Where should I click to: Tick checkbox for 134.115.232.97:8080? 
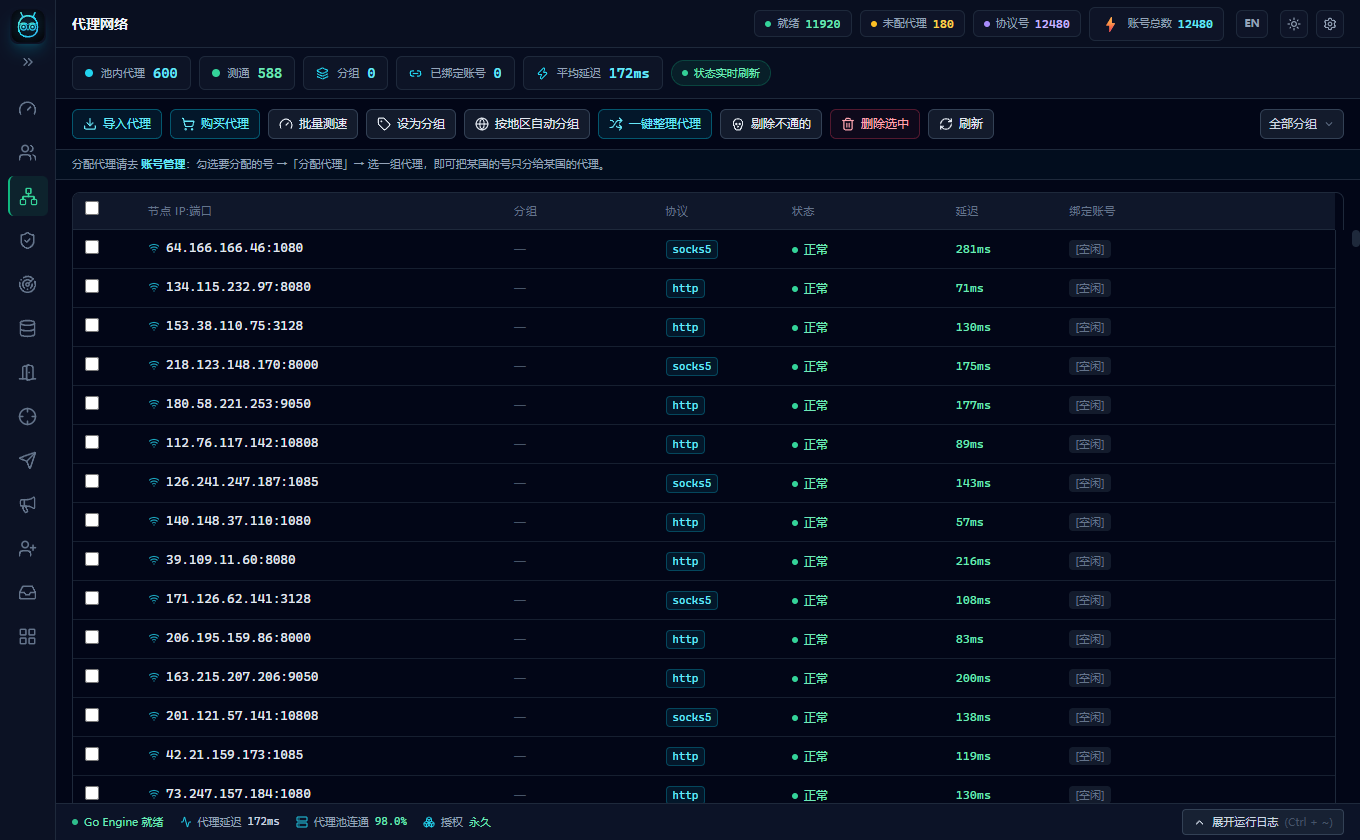pos(92,286)
